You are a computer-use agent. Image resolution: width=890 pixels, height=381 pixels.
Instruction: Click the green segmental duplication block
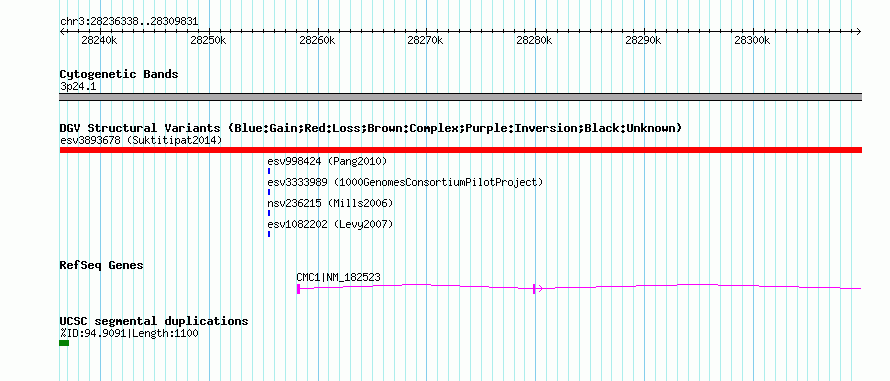[64, 343]
